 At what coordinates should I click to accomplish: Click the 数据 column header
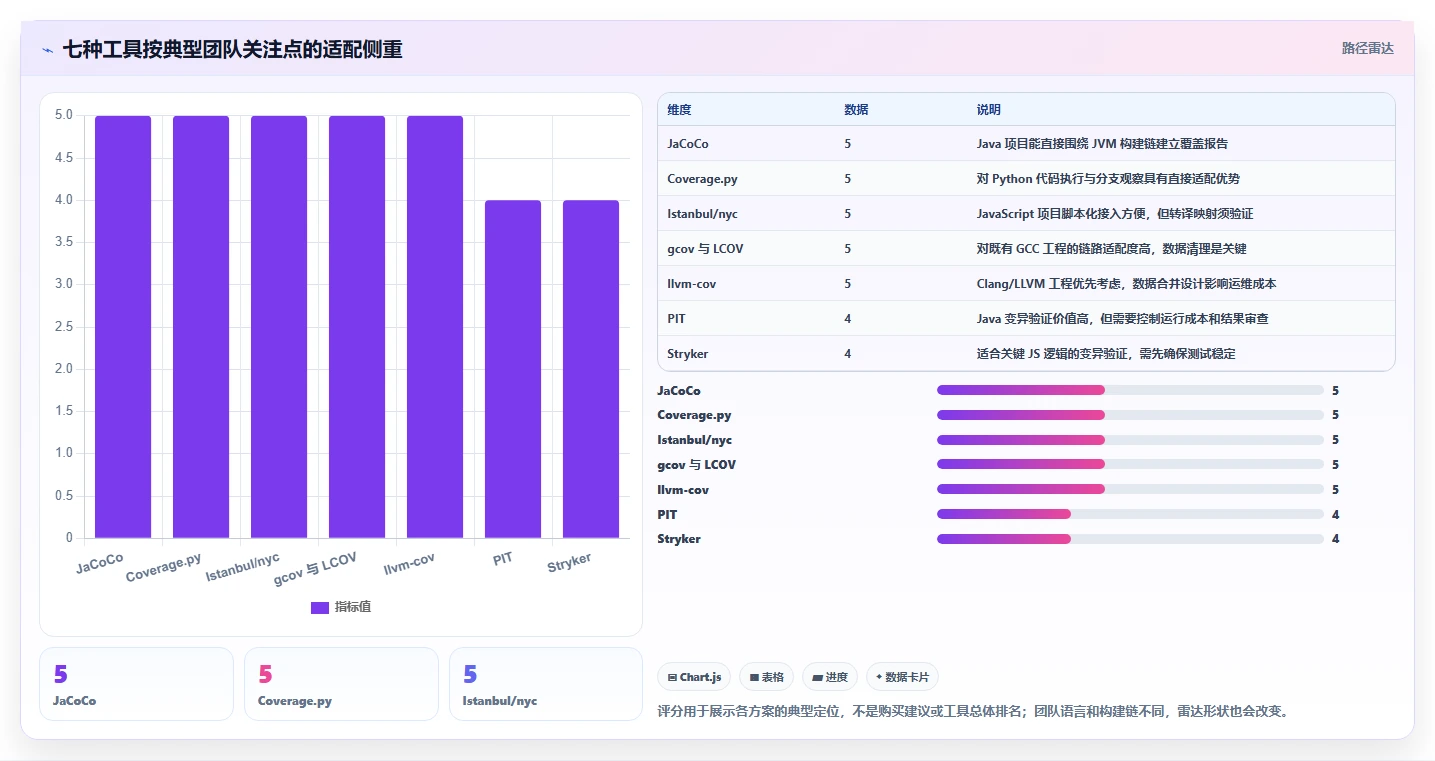856,109
